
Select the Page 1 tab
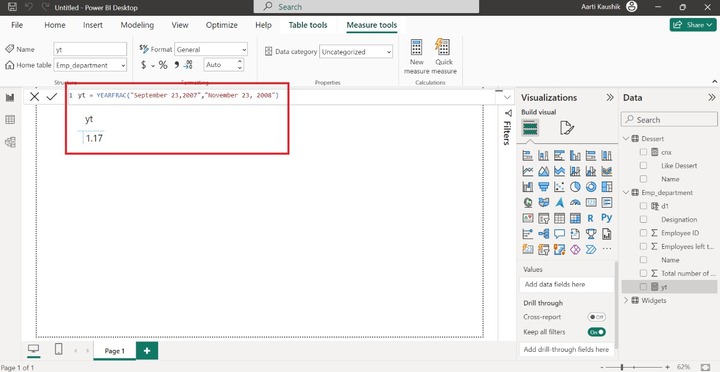point(115,351)
